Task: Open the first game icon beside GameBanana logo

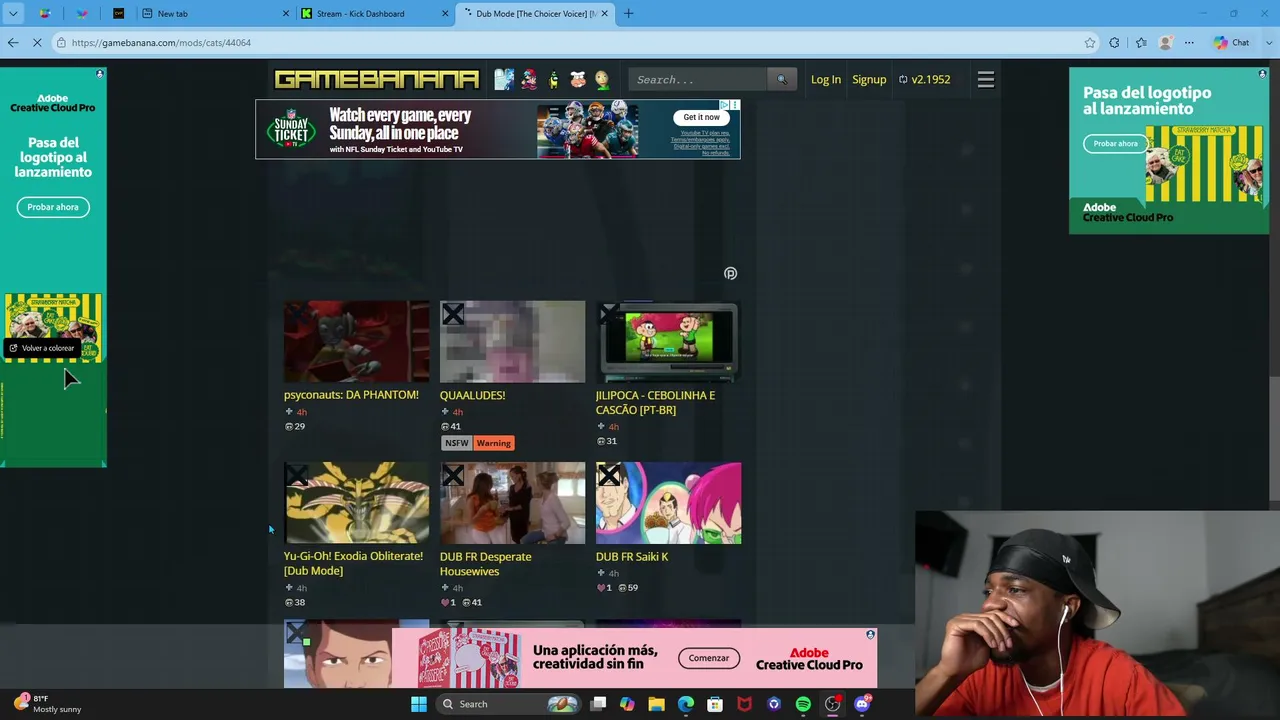Action: 504,80
